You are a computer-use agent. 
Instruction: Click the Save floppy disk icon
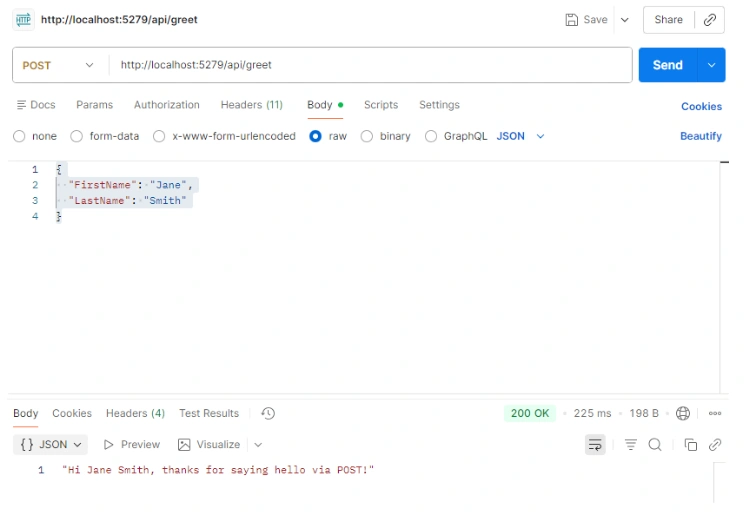point(571,20)
